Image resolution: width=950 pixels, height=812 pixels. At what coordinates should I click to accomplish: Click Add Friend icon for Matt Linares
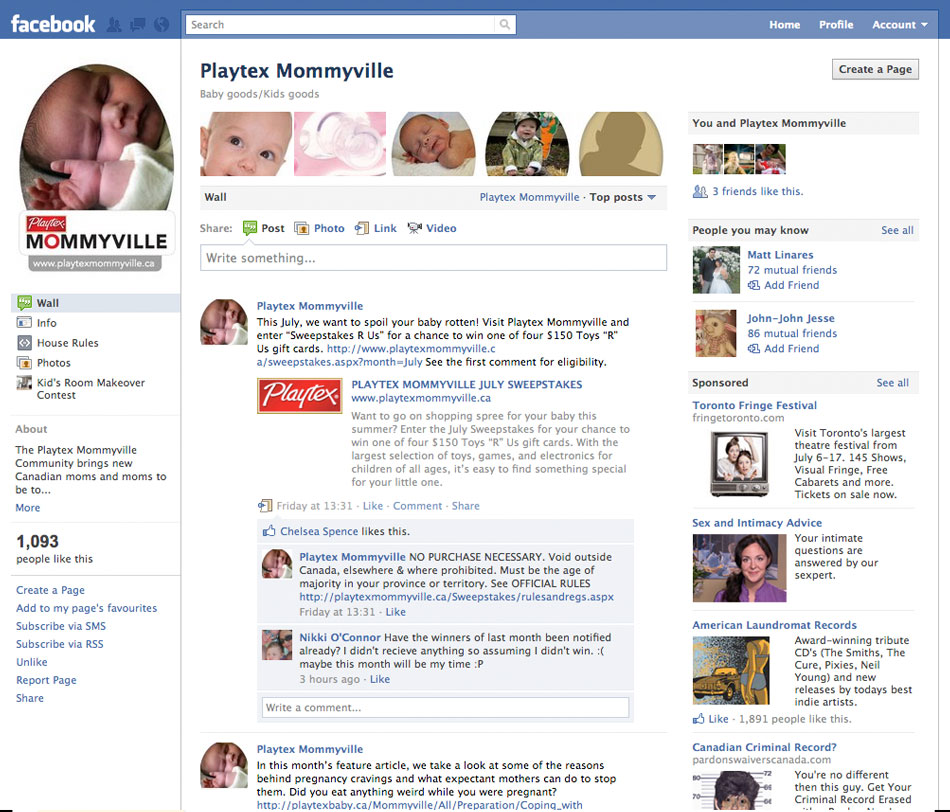tap(754, 285)
